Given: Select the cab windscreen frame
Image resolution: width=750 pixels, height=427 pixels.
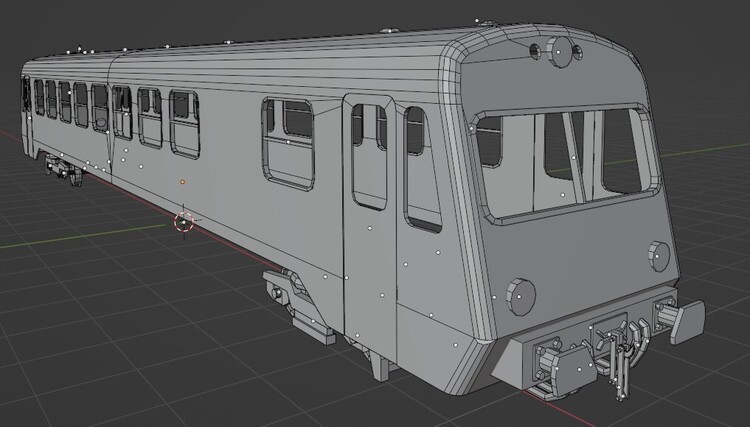Looking at the screenshot, I should [564, 163].
